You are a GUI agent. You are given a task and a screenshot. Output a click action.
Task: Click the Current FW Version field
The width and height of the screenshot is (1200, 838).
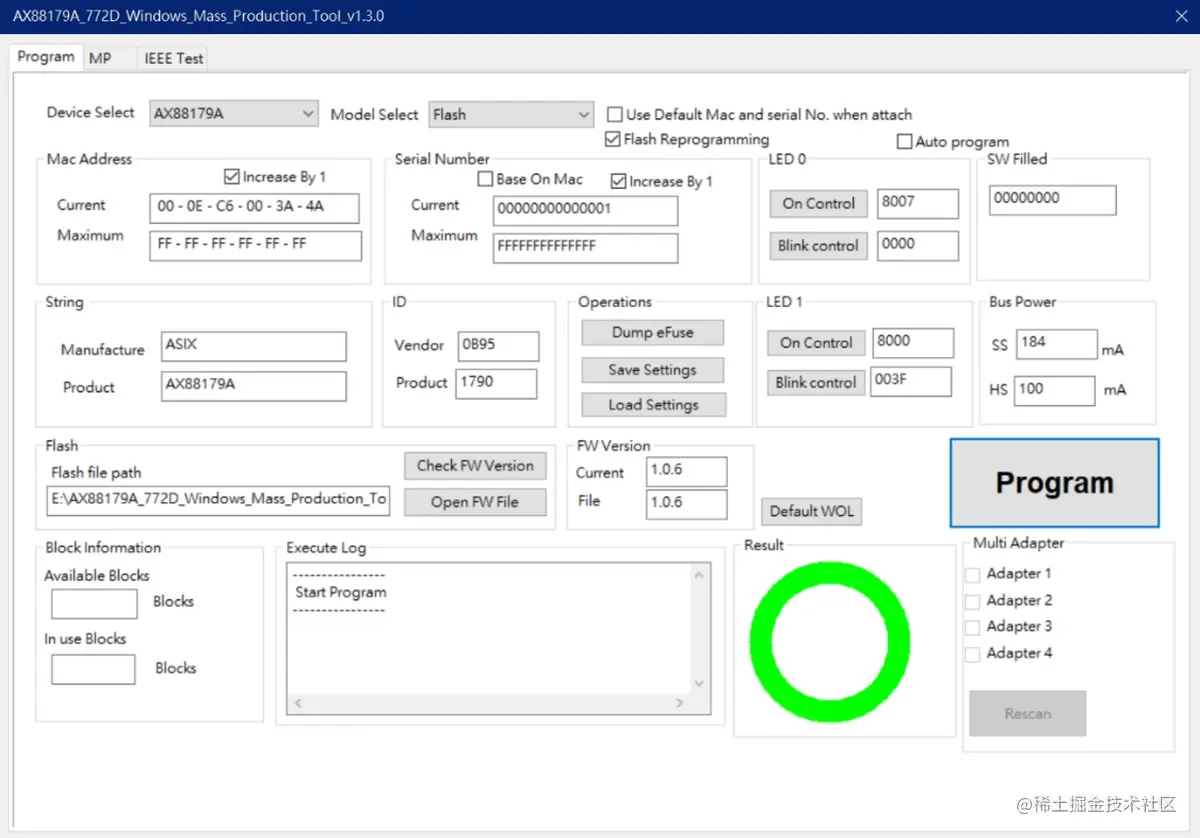[687, 472]
